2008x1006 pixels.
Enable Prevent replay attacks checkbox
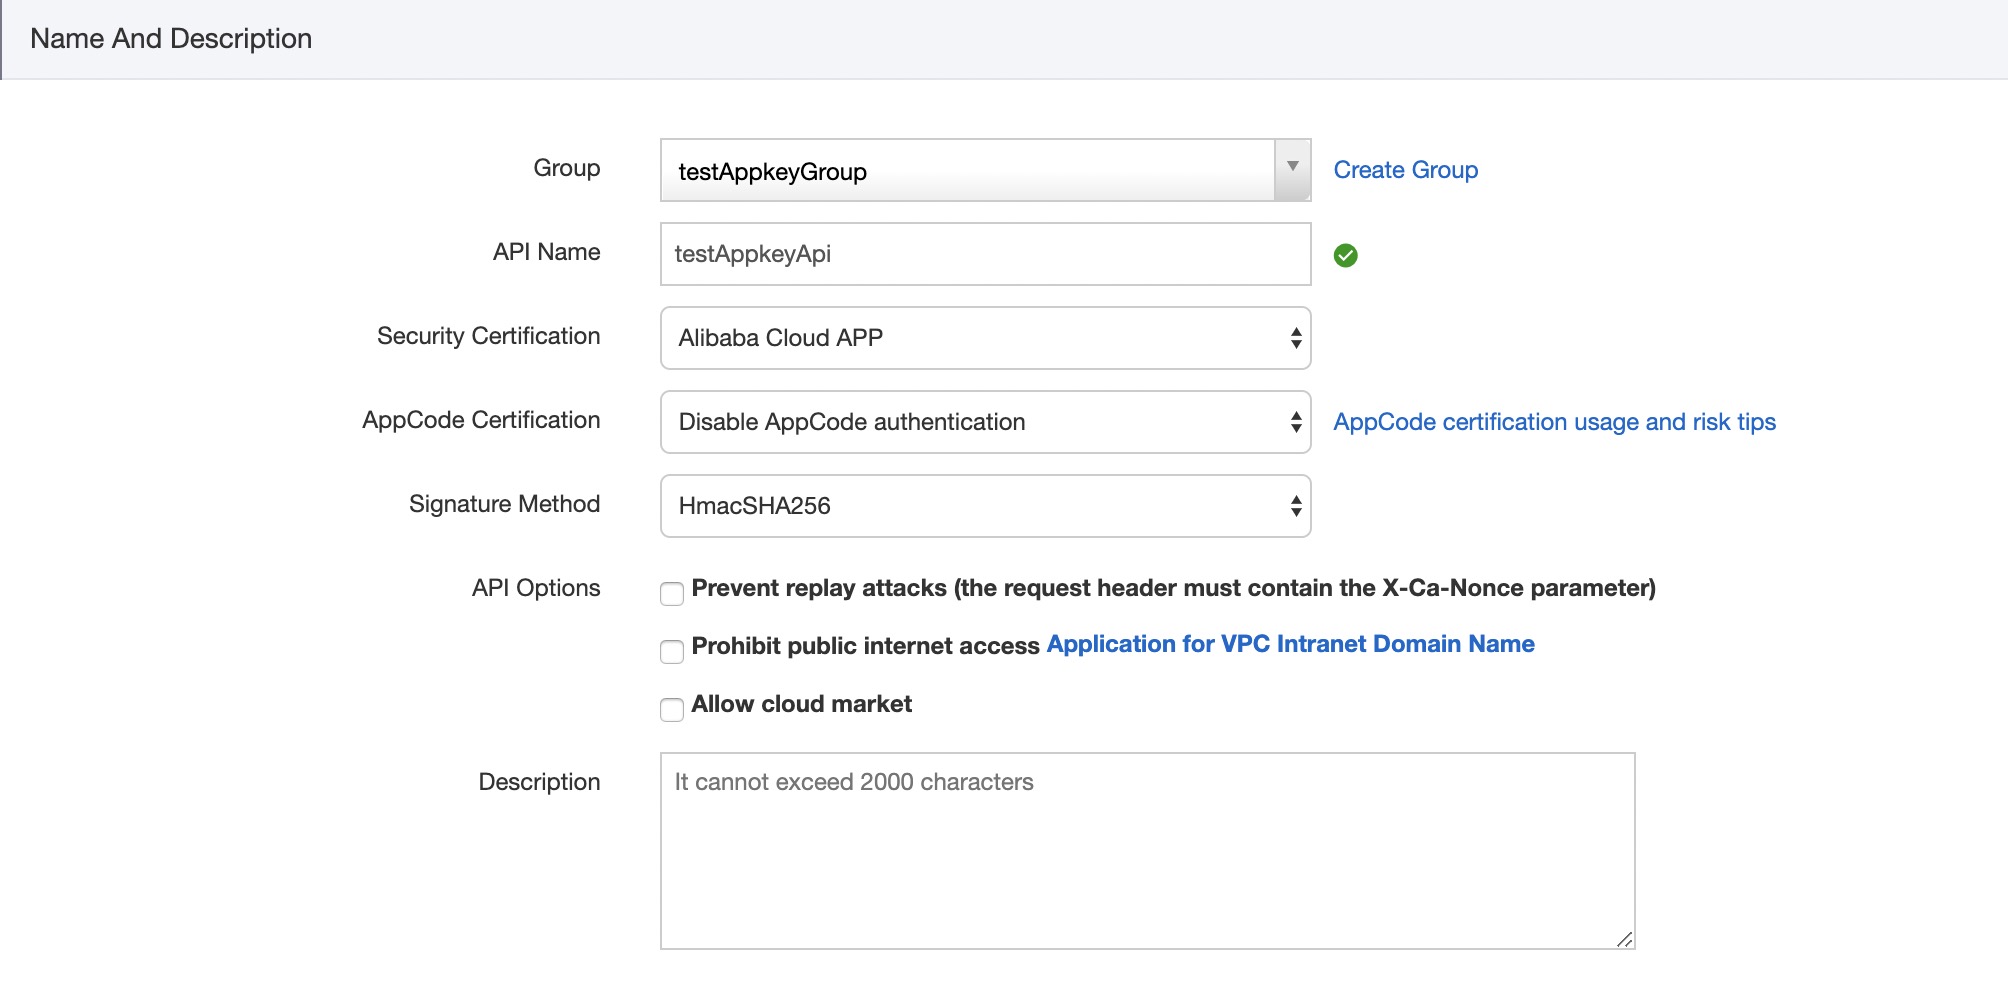[x=672, y=594]
